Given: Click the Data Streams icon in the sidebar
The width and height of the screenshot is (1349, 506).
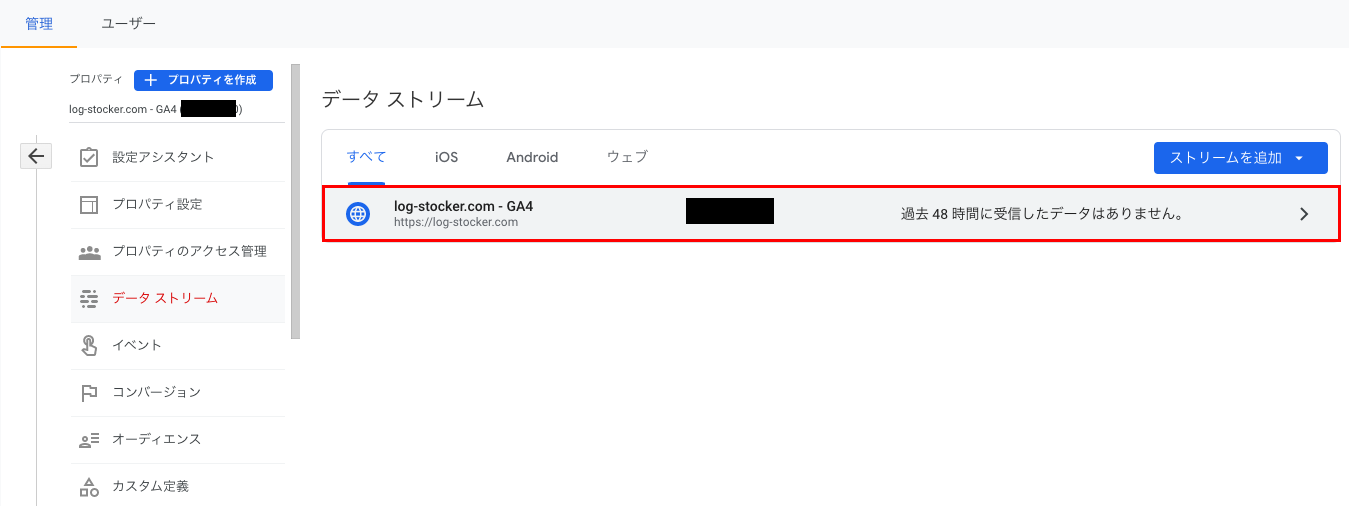Looking at the screenshot, I should point(89,298).
